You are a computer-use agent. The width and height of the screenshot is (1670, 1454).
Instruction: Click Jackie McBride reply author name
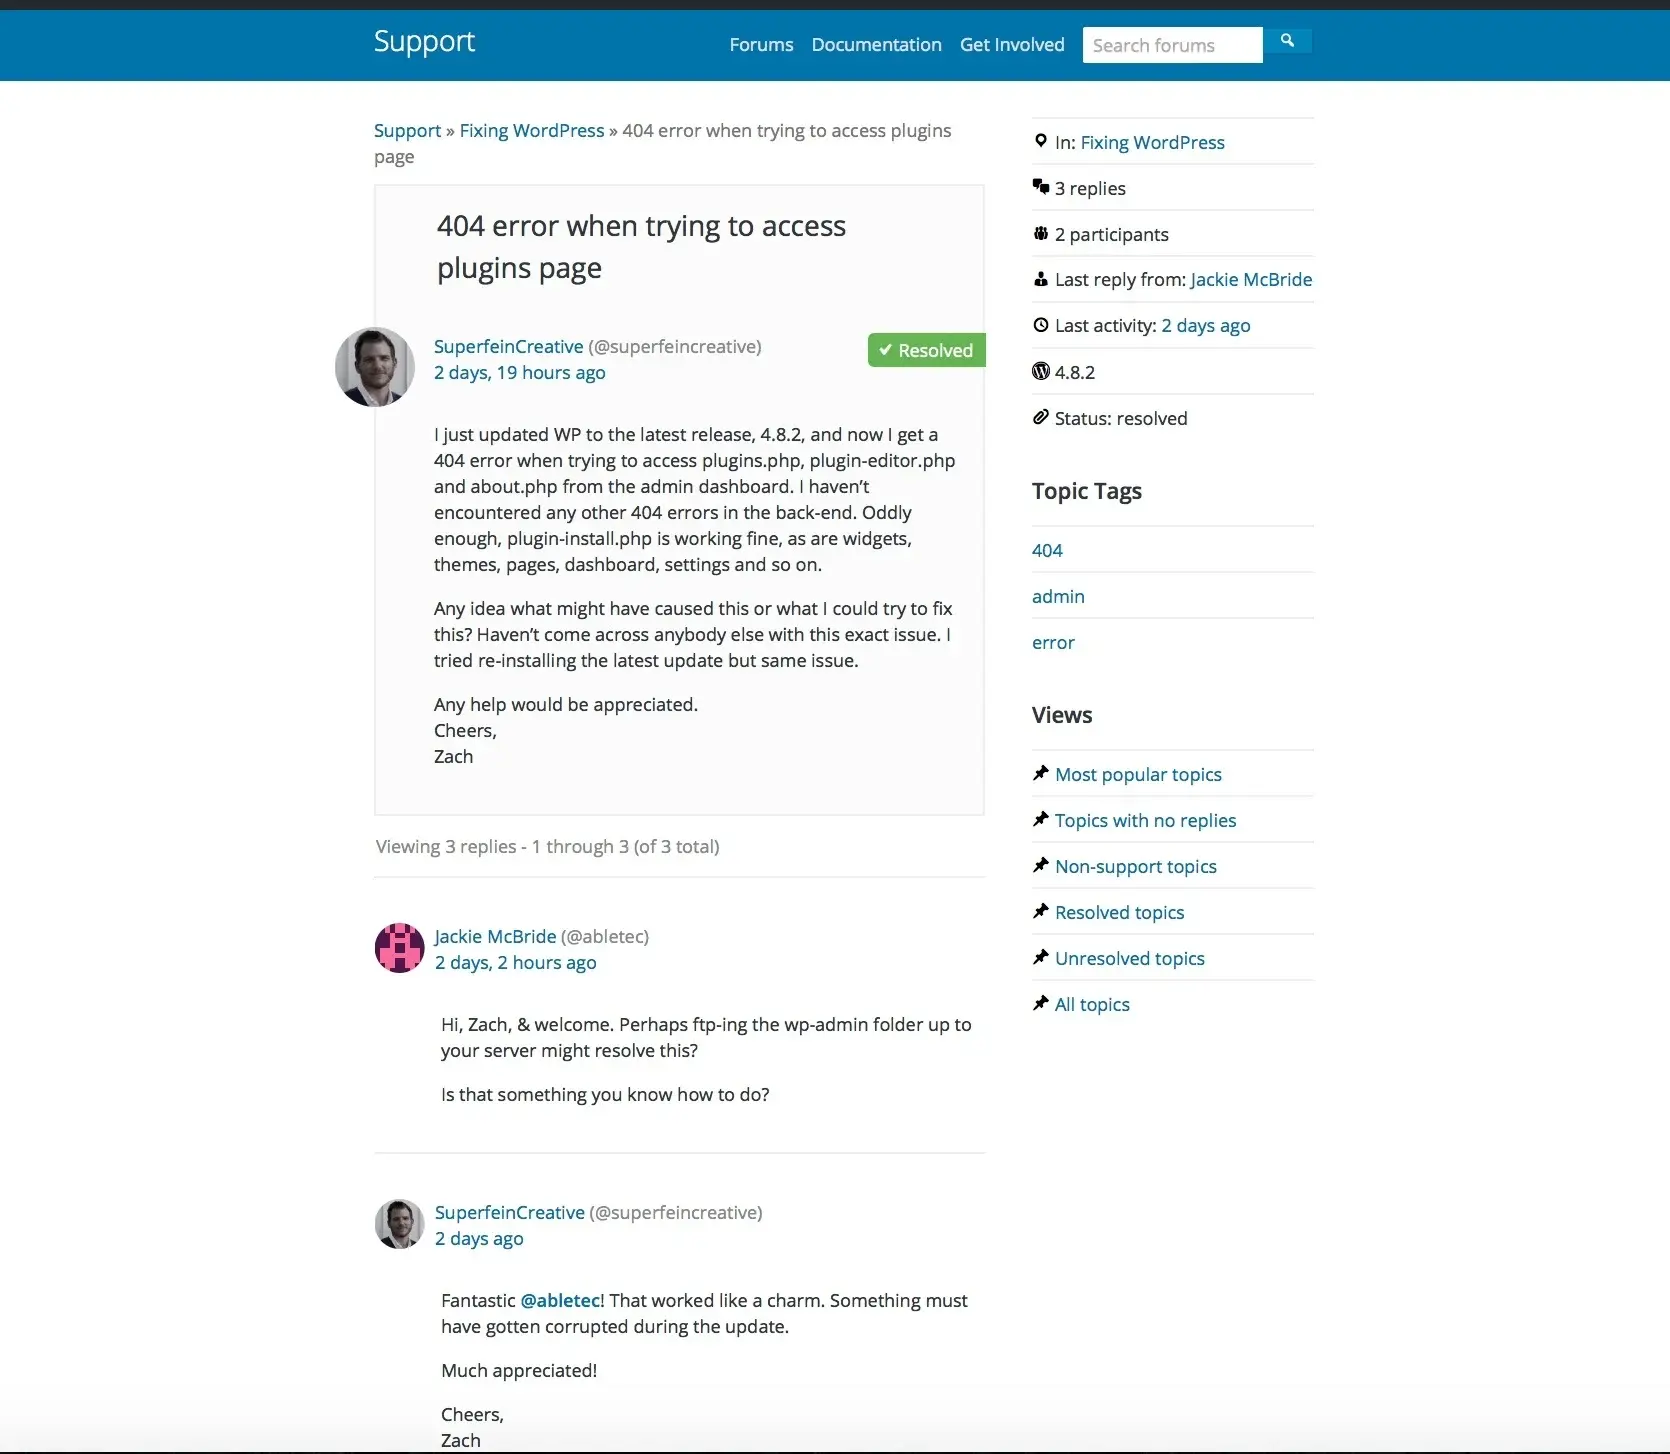click(x=495, y=937)
